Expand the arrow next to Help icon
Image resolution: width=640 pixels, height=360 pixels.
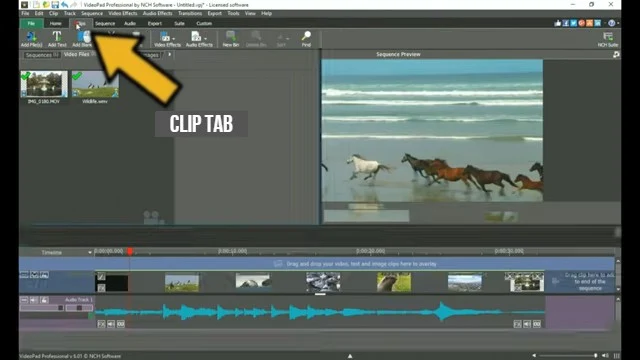618,23
